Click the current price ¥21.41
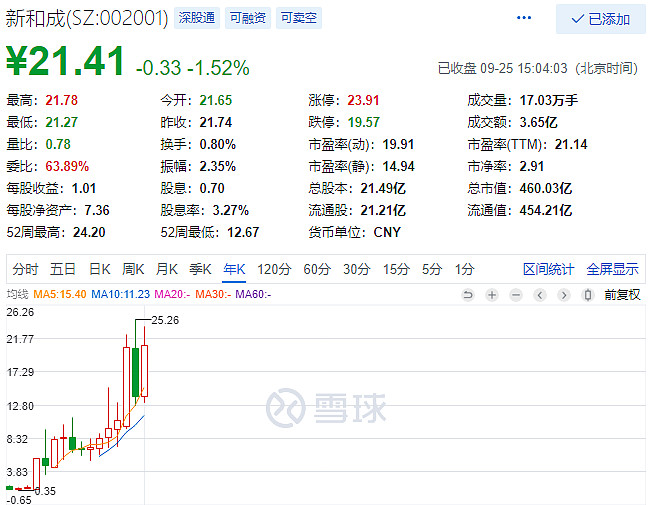The height and width of the screenshot is (505, 662). (65, 61)
